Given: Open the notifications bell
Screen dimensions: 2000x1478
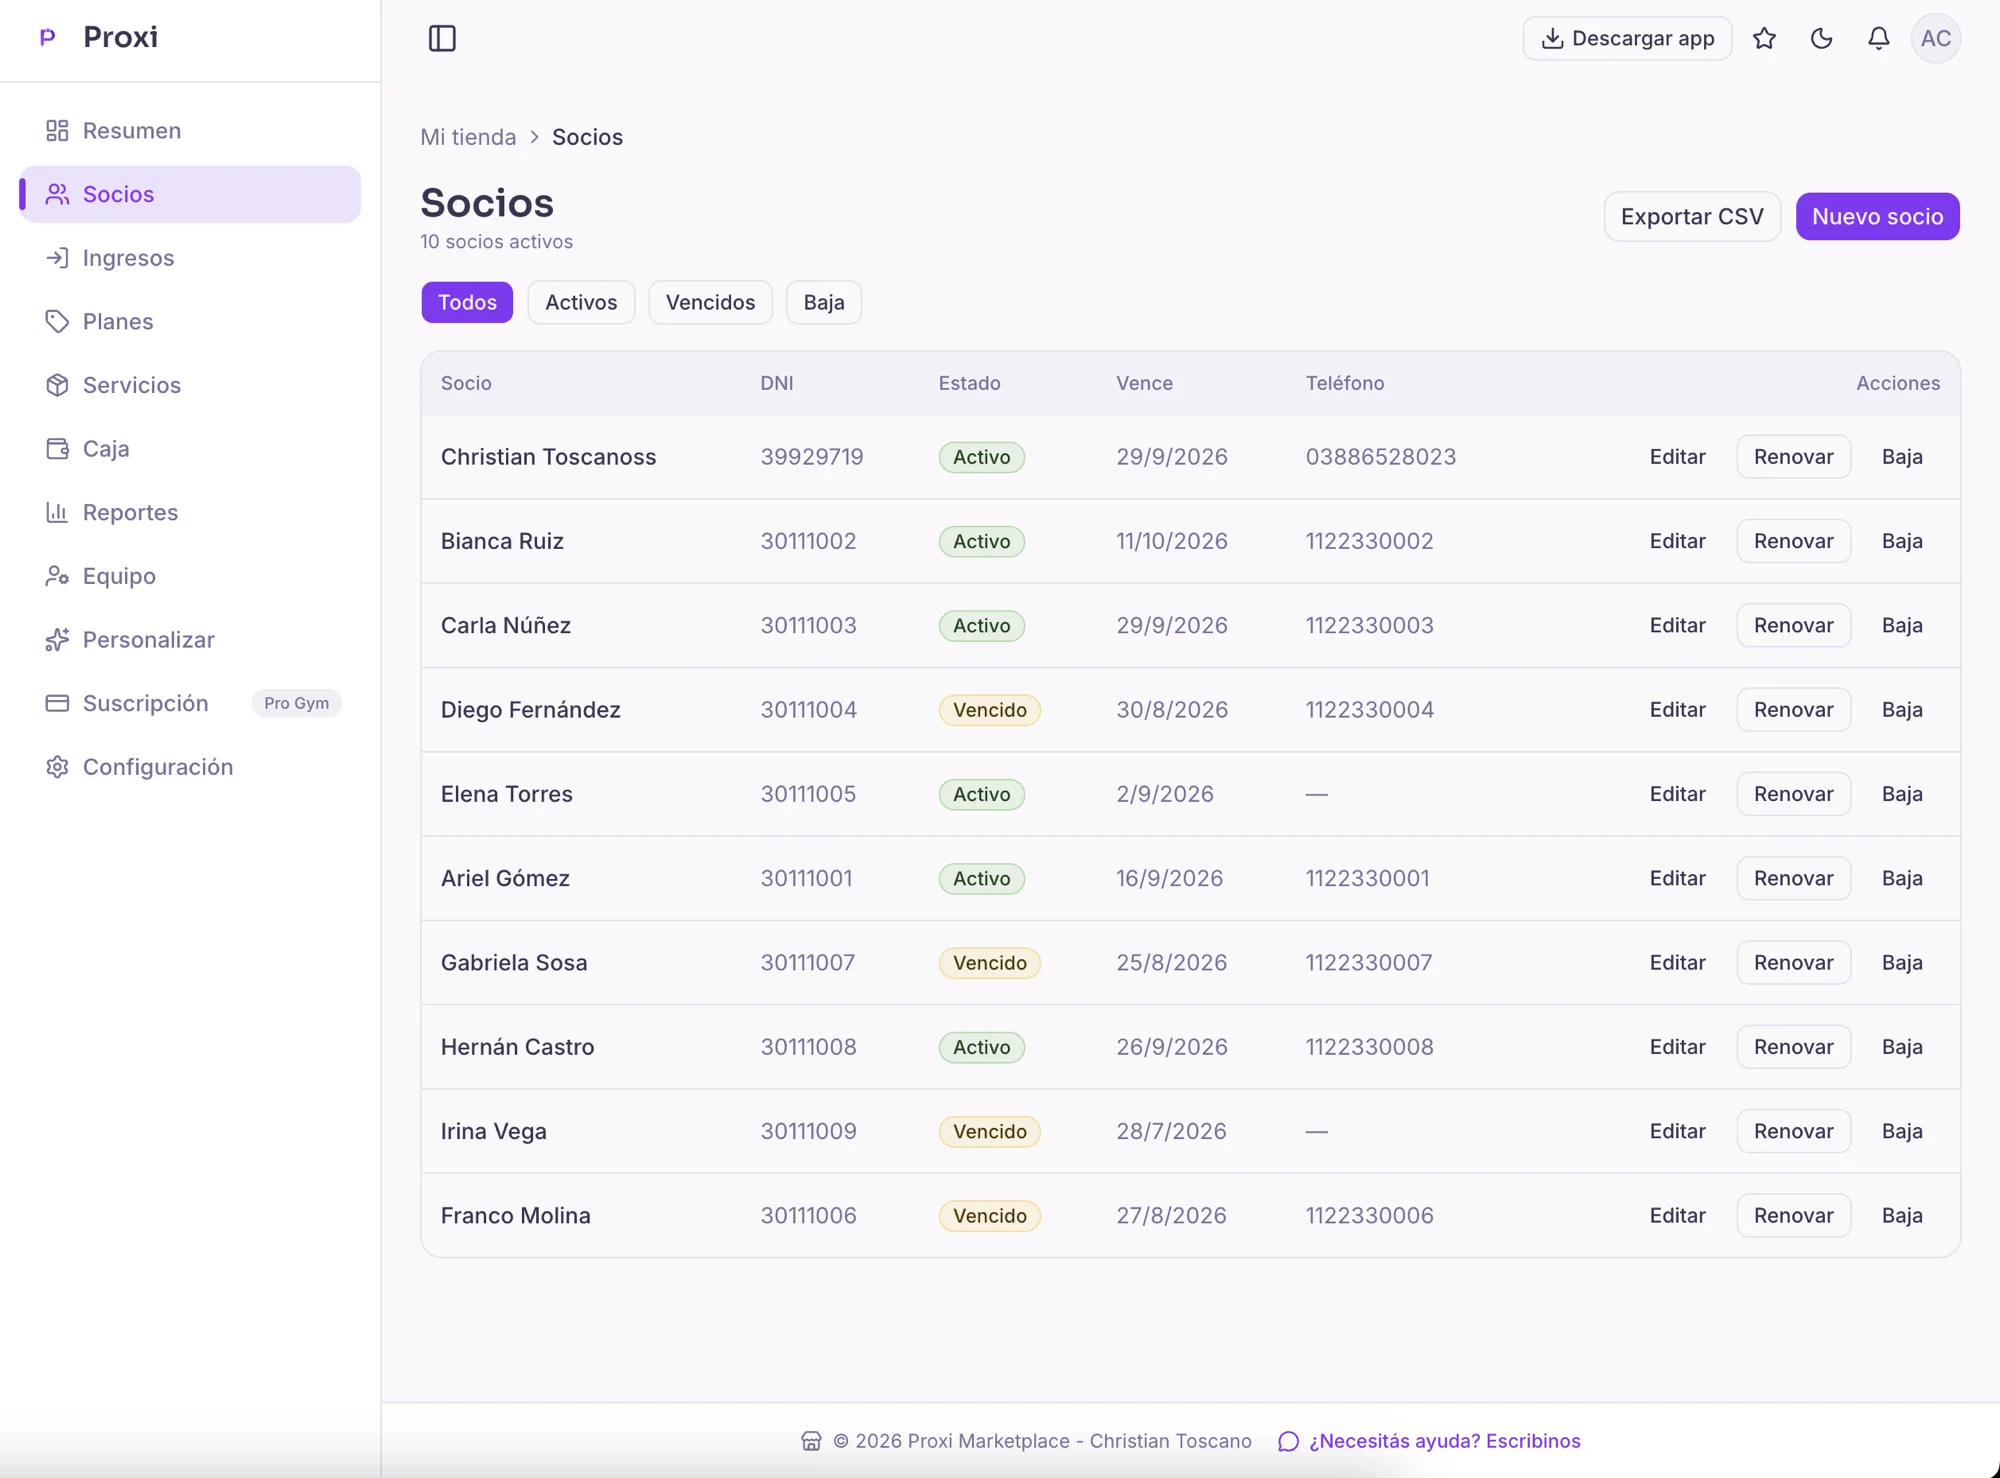Looking at the screenshot, I should tap(1878, 38).
